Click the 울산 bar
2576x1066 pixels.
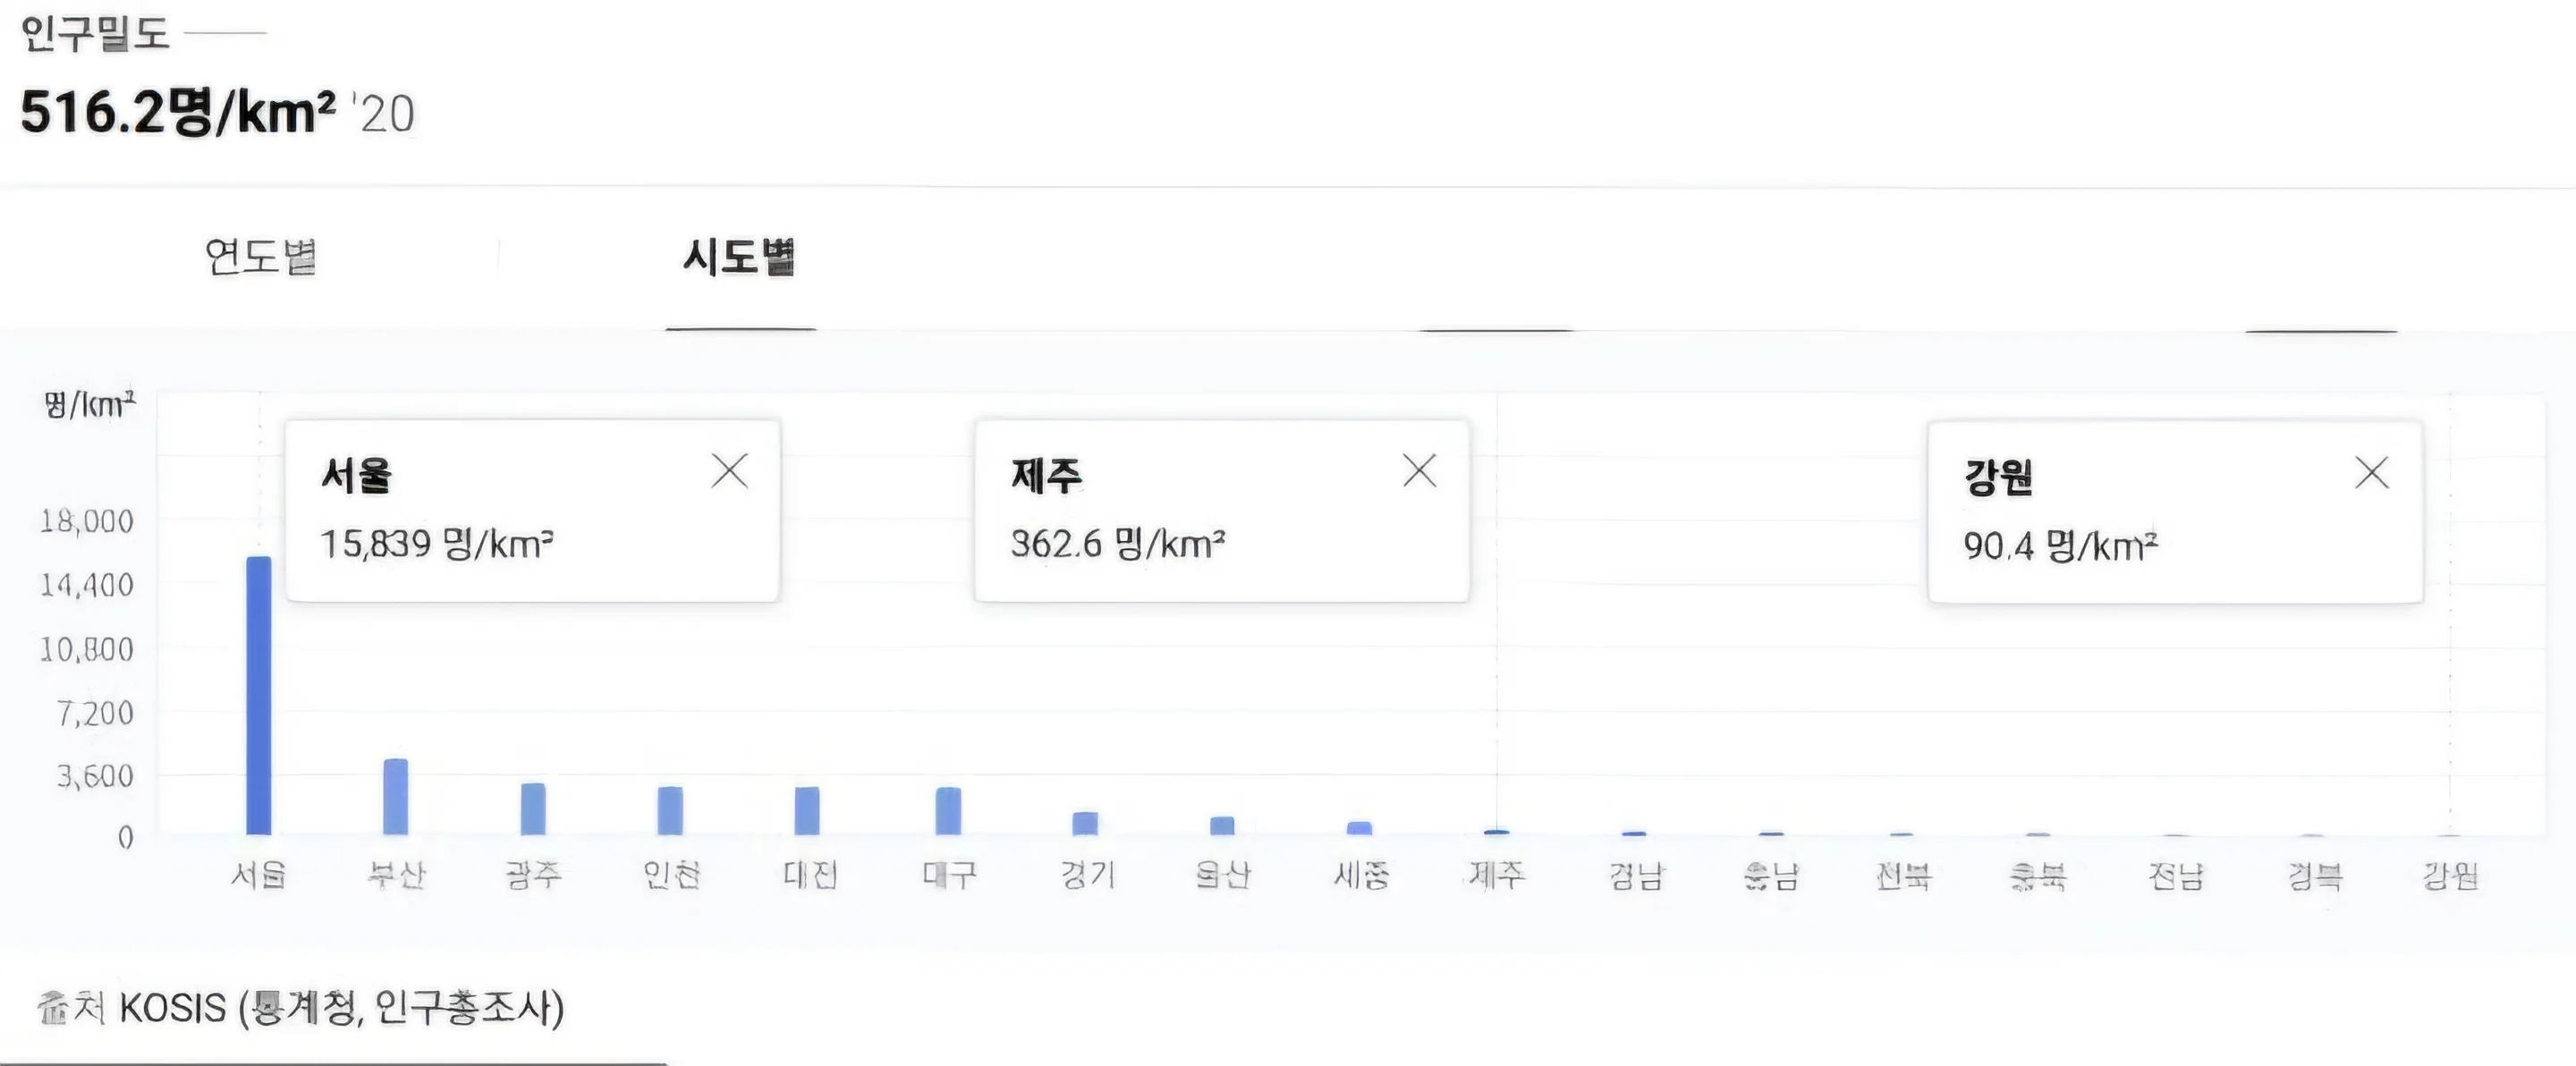click(x=1222, y=826)
